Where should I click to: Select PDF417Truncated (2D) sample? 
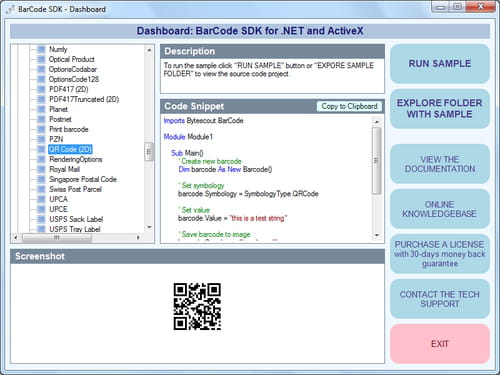(84, 99)
